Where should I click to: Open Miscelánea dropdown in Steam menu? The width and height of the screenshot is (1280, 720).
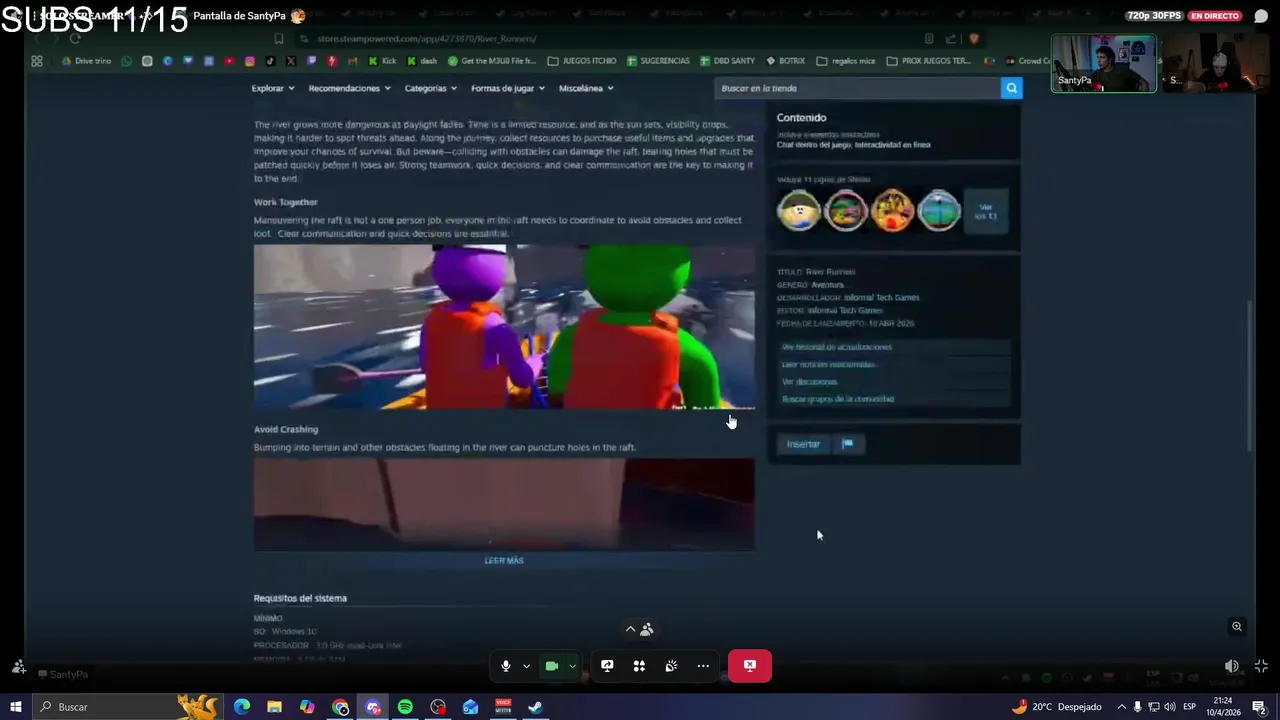586,88
